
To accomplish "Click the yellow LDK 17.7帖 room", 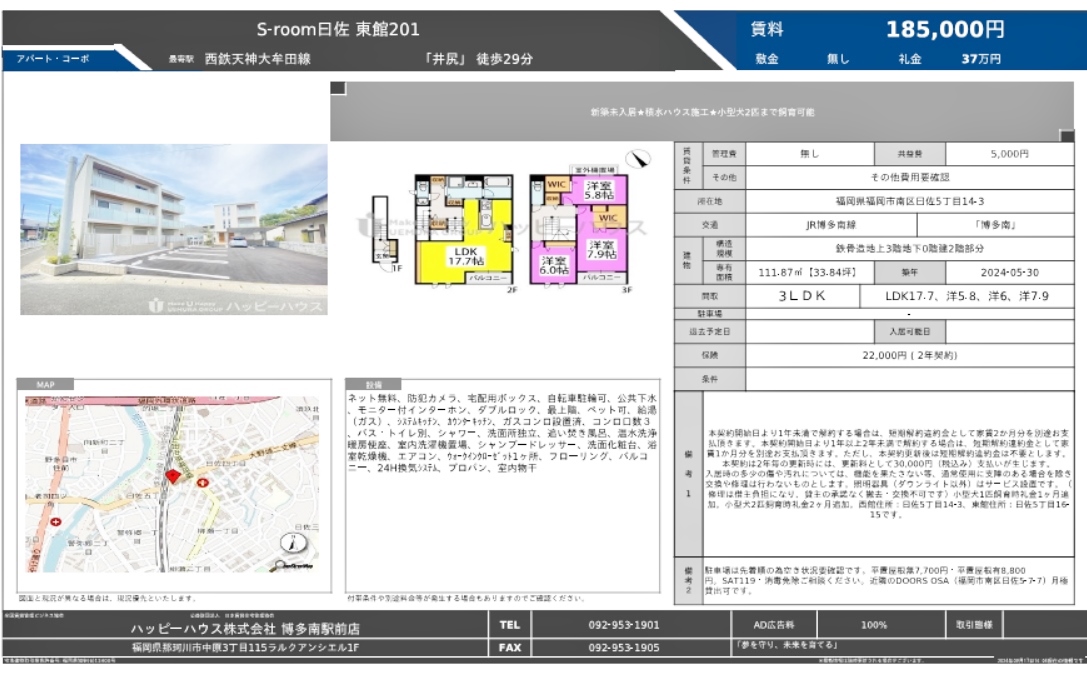I will click(x=465, y=256).
